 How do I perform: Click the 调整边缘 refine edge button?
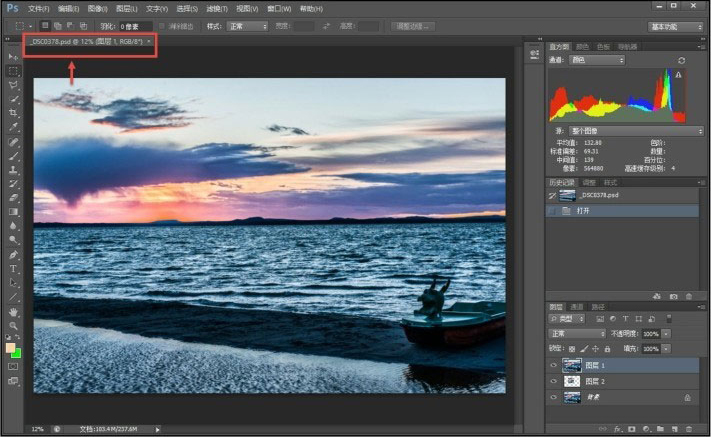414,26
